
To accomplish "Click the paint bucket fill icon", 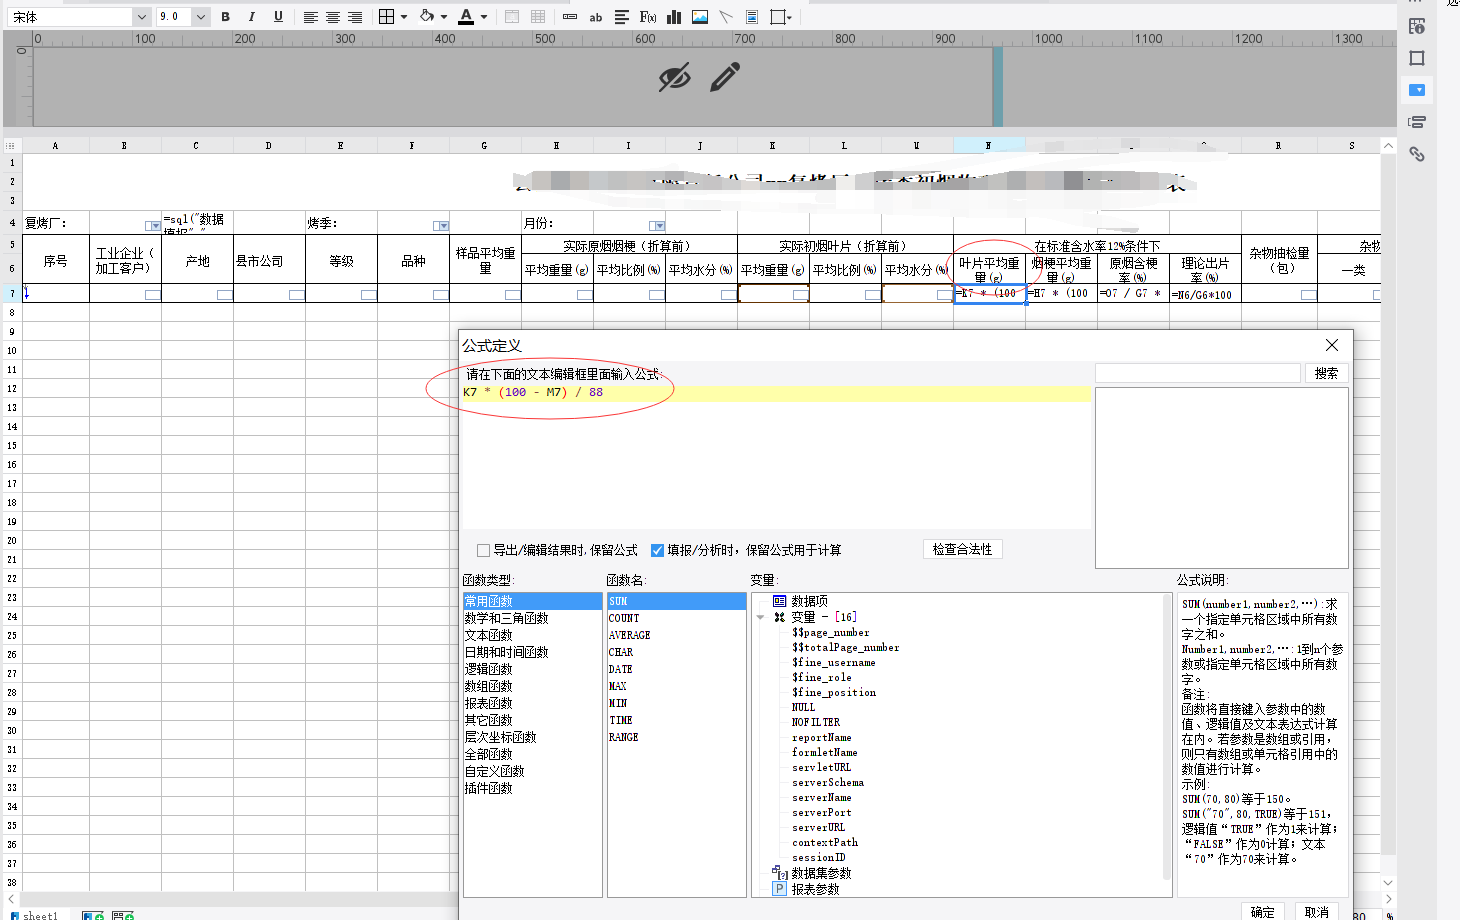I will [427, 17].
